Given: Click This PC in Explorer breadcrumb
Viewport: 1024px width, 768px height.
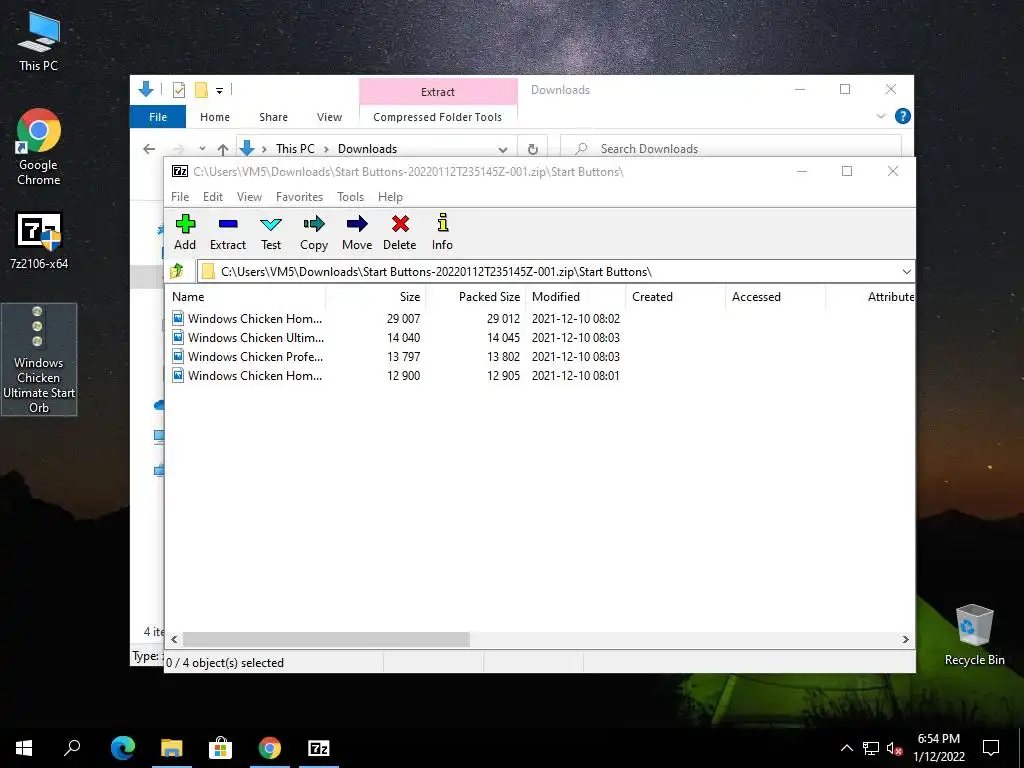Looking at the screenshot, I should tap(295, 149).
